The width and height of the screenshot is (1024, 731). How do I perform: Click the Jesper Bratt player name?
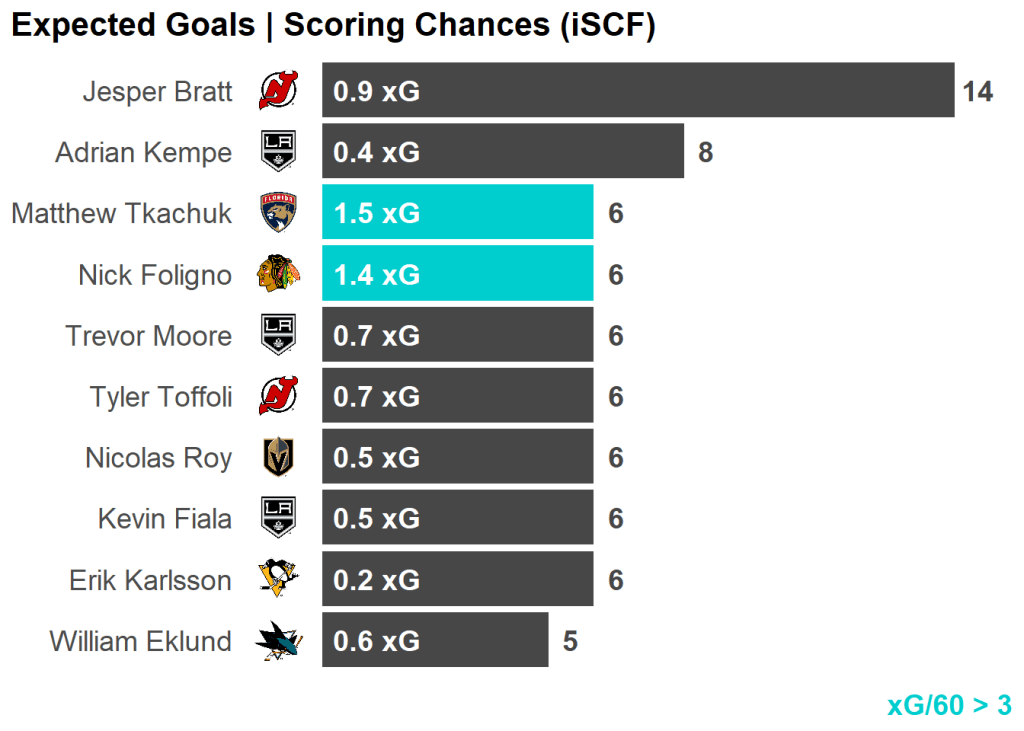(x=157, y=92)
